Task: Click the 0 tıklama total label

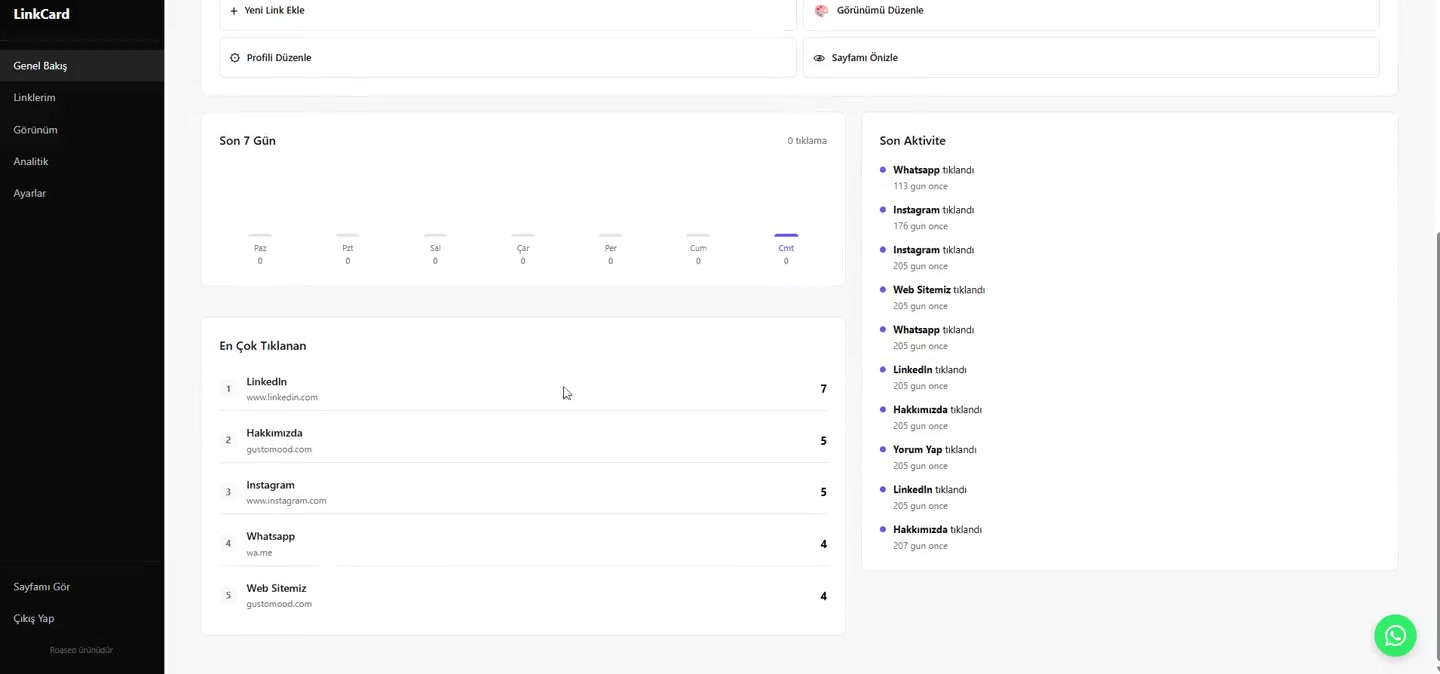Action: pos(807,141)
